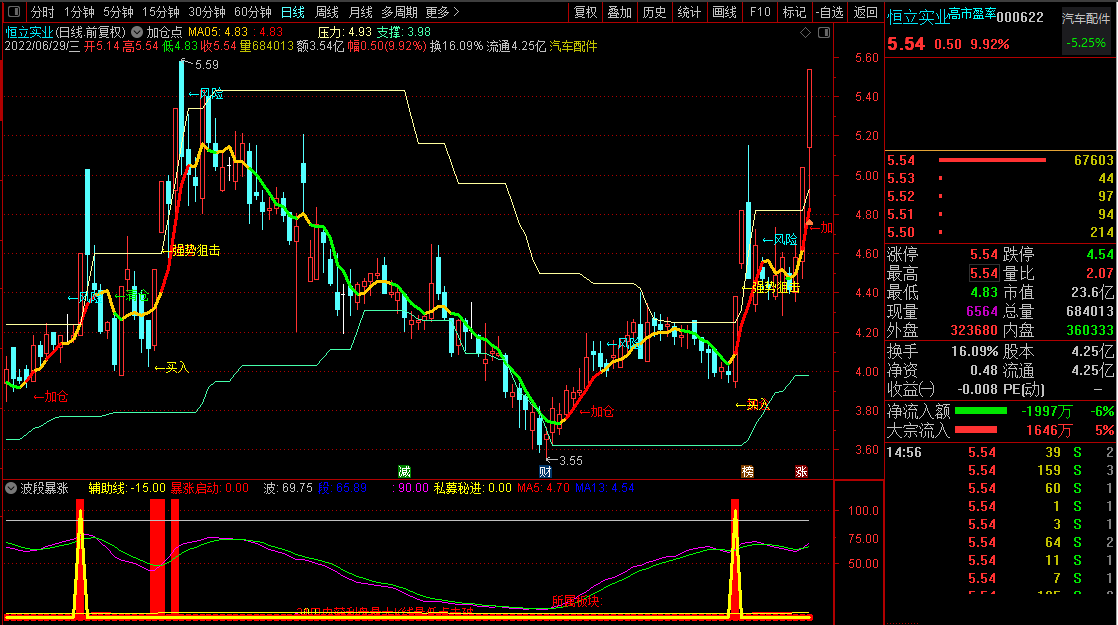Select the sell price 5.53 row
The image size is (1118, 625).
(1000, 178)
